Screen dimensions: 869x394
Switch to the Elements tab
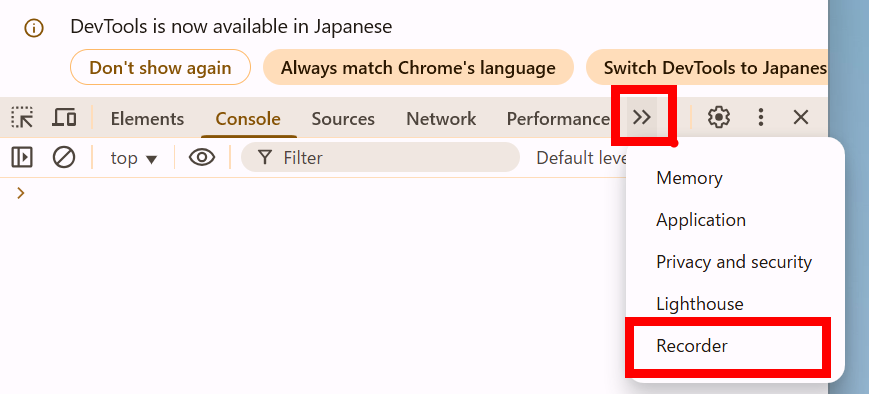click(x=147, y=119)
